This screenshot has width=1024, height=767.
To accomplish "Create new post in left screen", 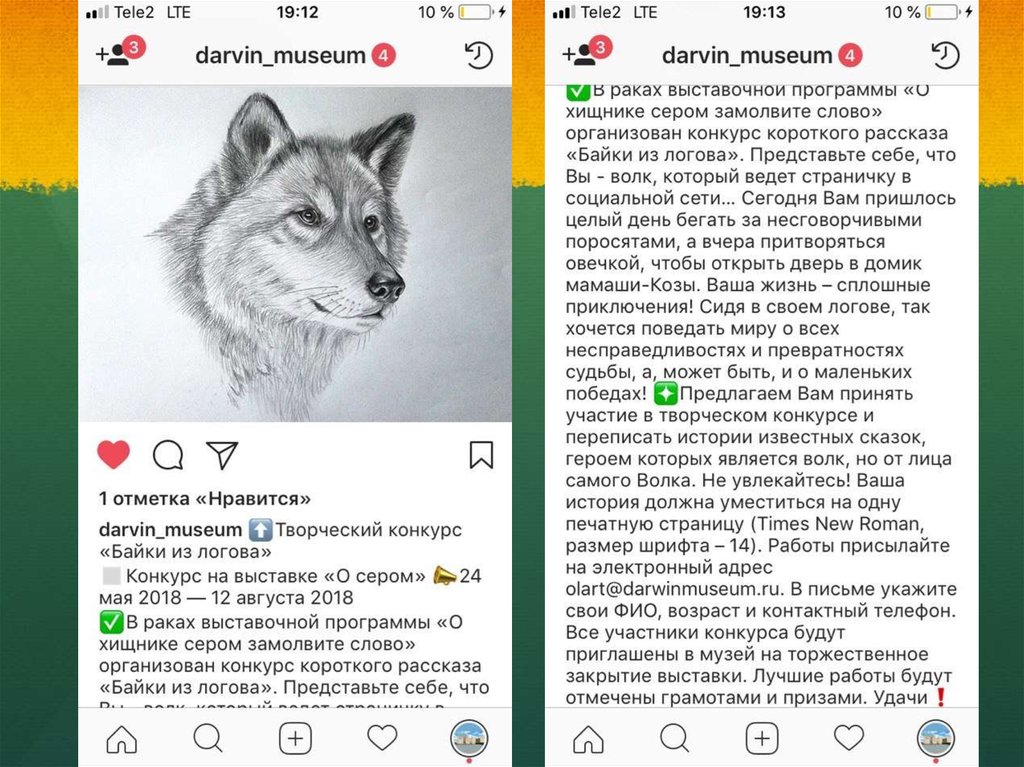I will coord(295,739).
